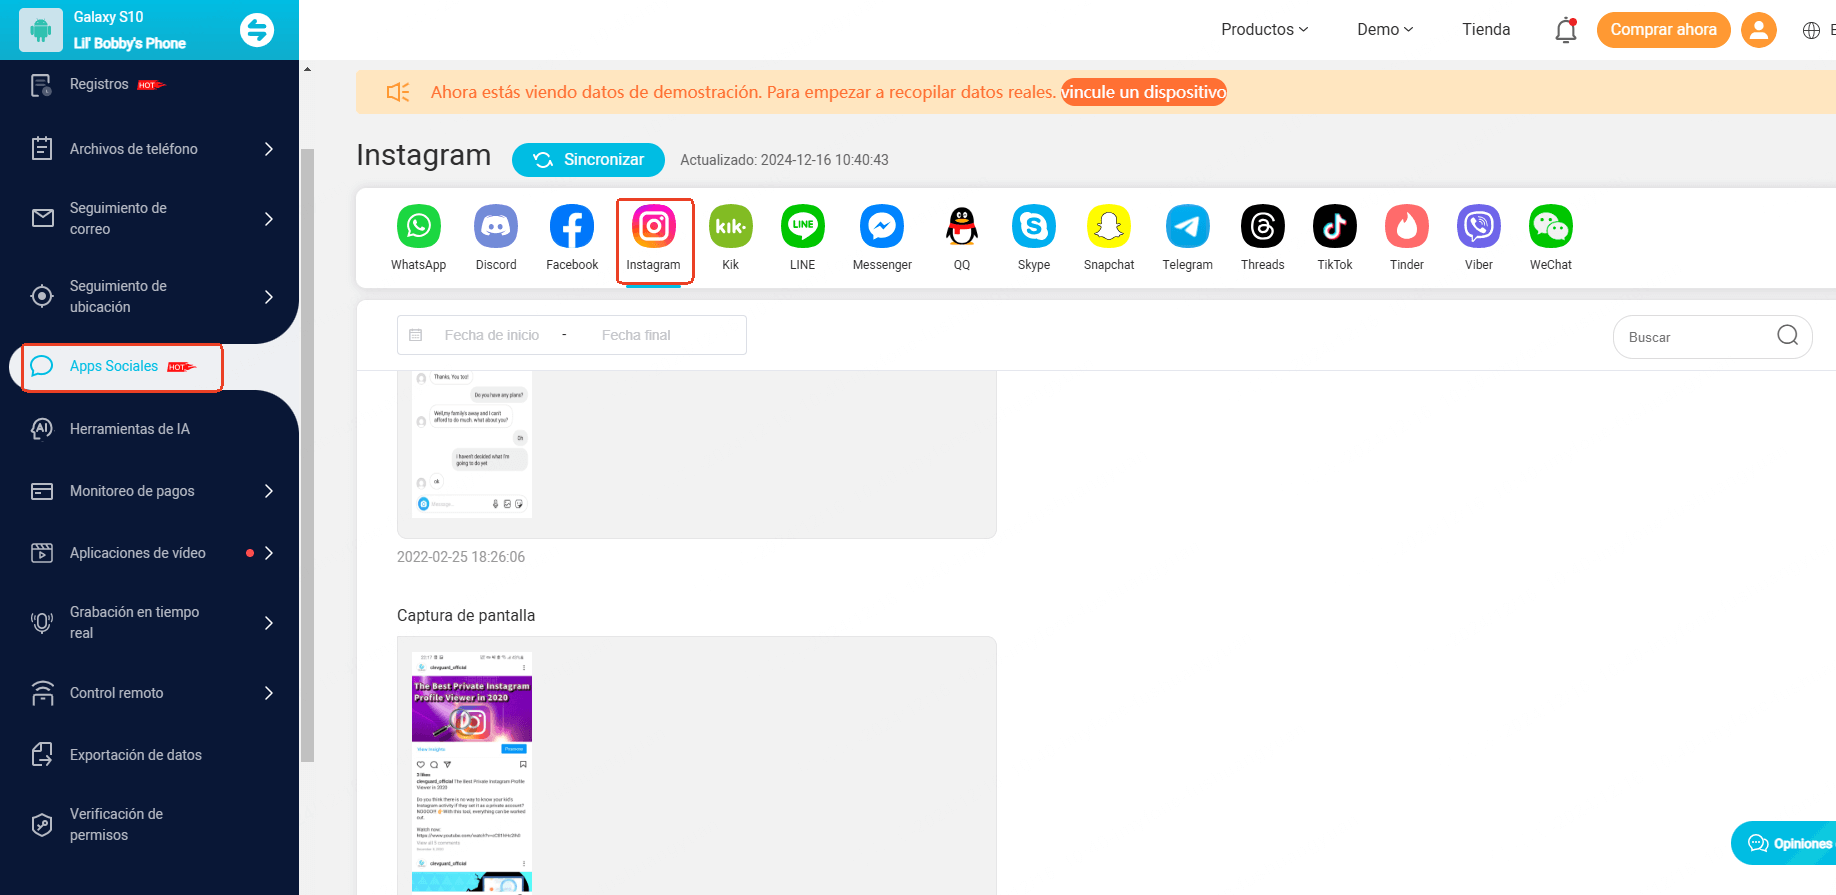Image resolution: width=1836 pixels, height=895 pixels.
Task: Click the notification bell icon
Action: click(1566, 30)
